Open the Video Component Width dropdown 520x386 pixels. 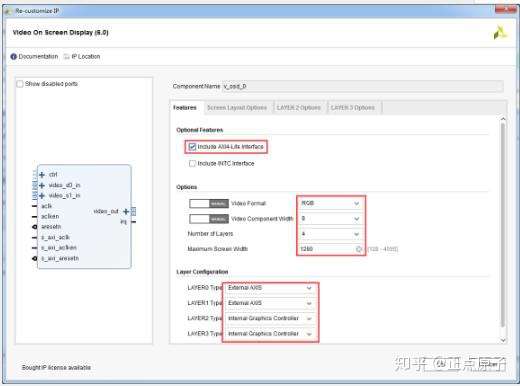[330, 219]
